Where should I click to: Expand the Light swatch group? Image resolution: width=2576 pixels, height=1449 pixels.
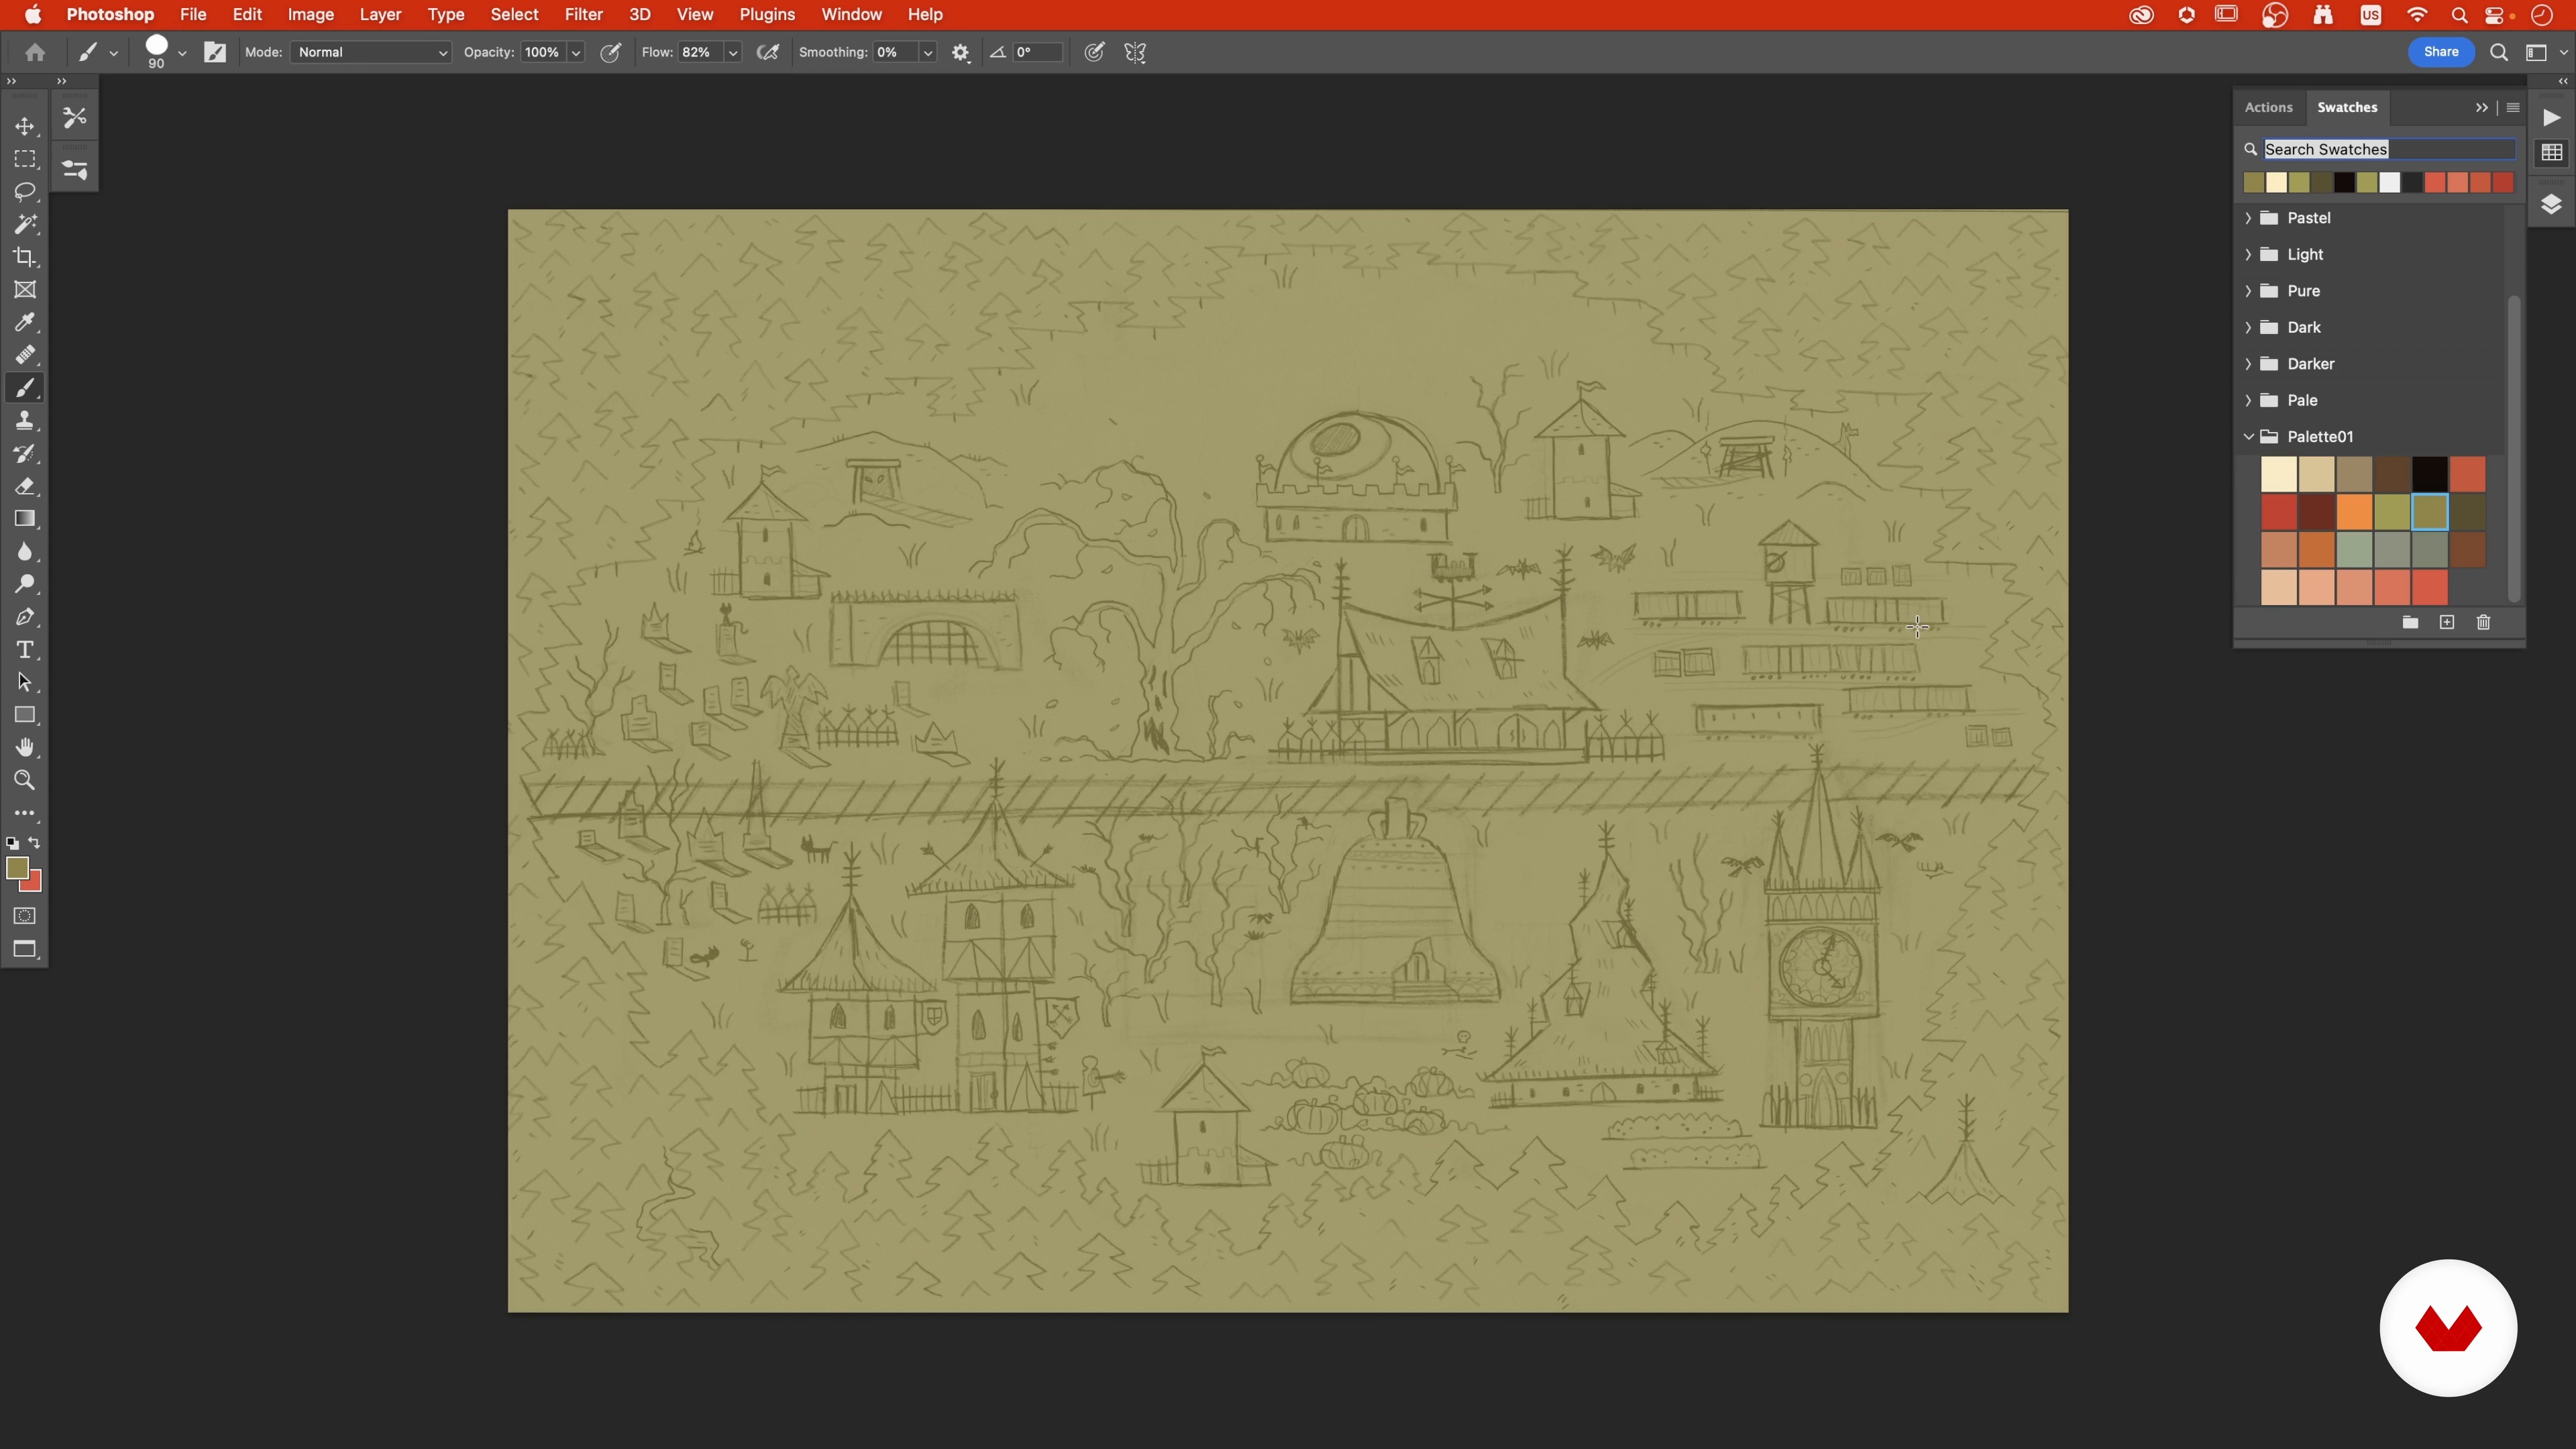coord(2248,254)
